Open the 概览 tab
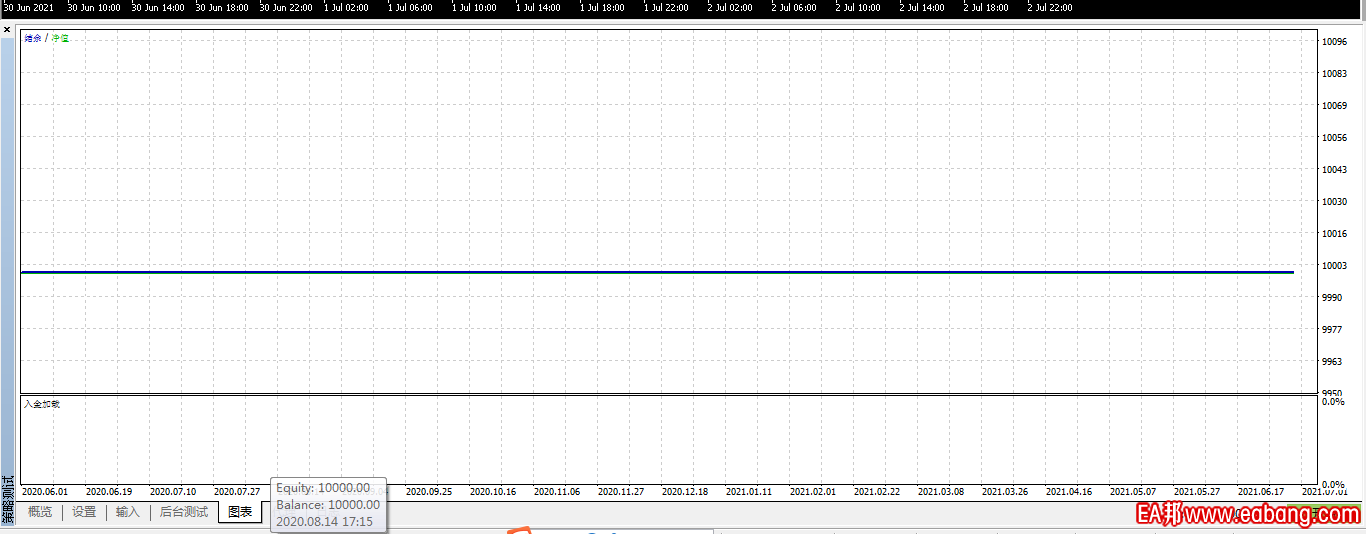 [40, 512]
